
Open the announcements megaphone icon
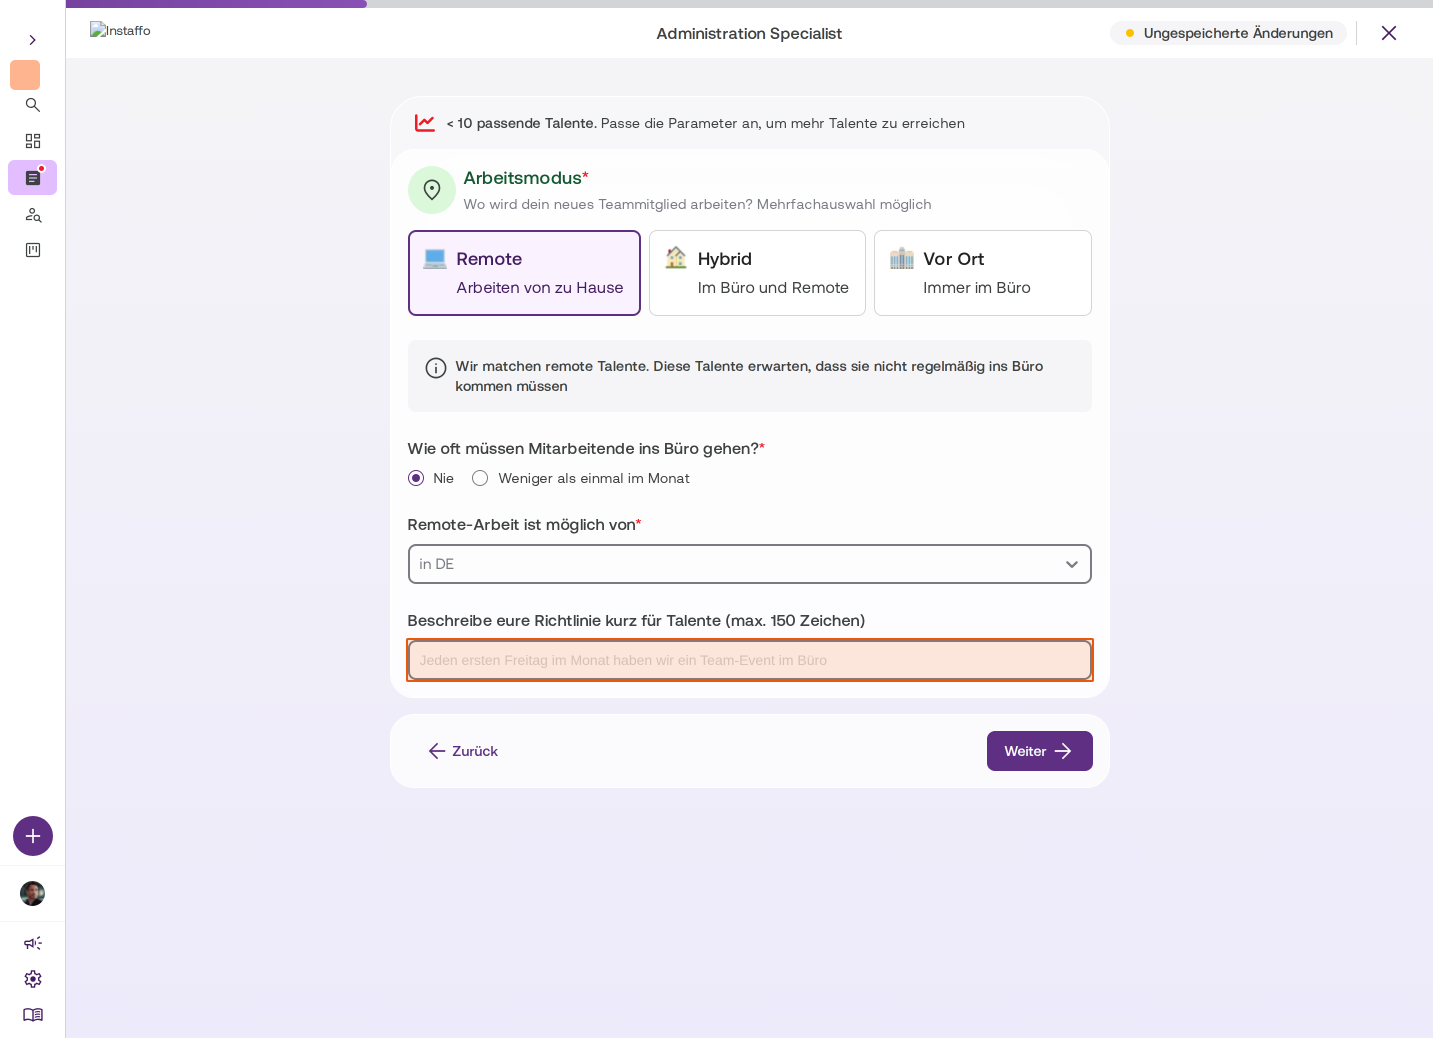[33, 943]
